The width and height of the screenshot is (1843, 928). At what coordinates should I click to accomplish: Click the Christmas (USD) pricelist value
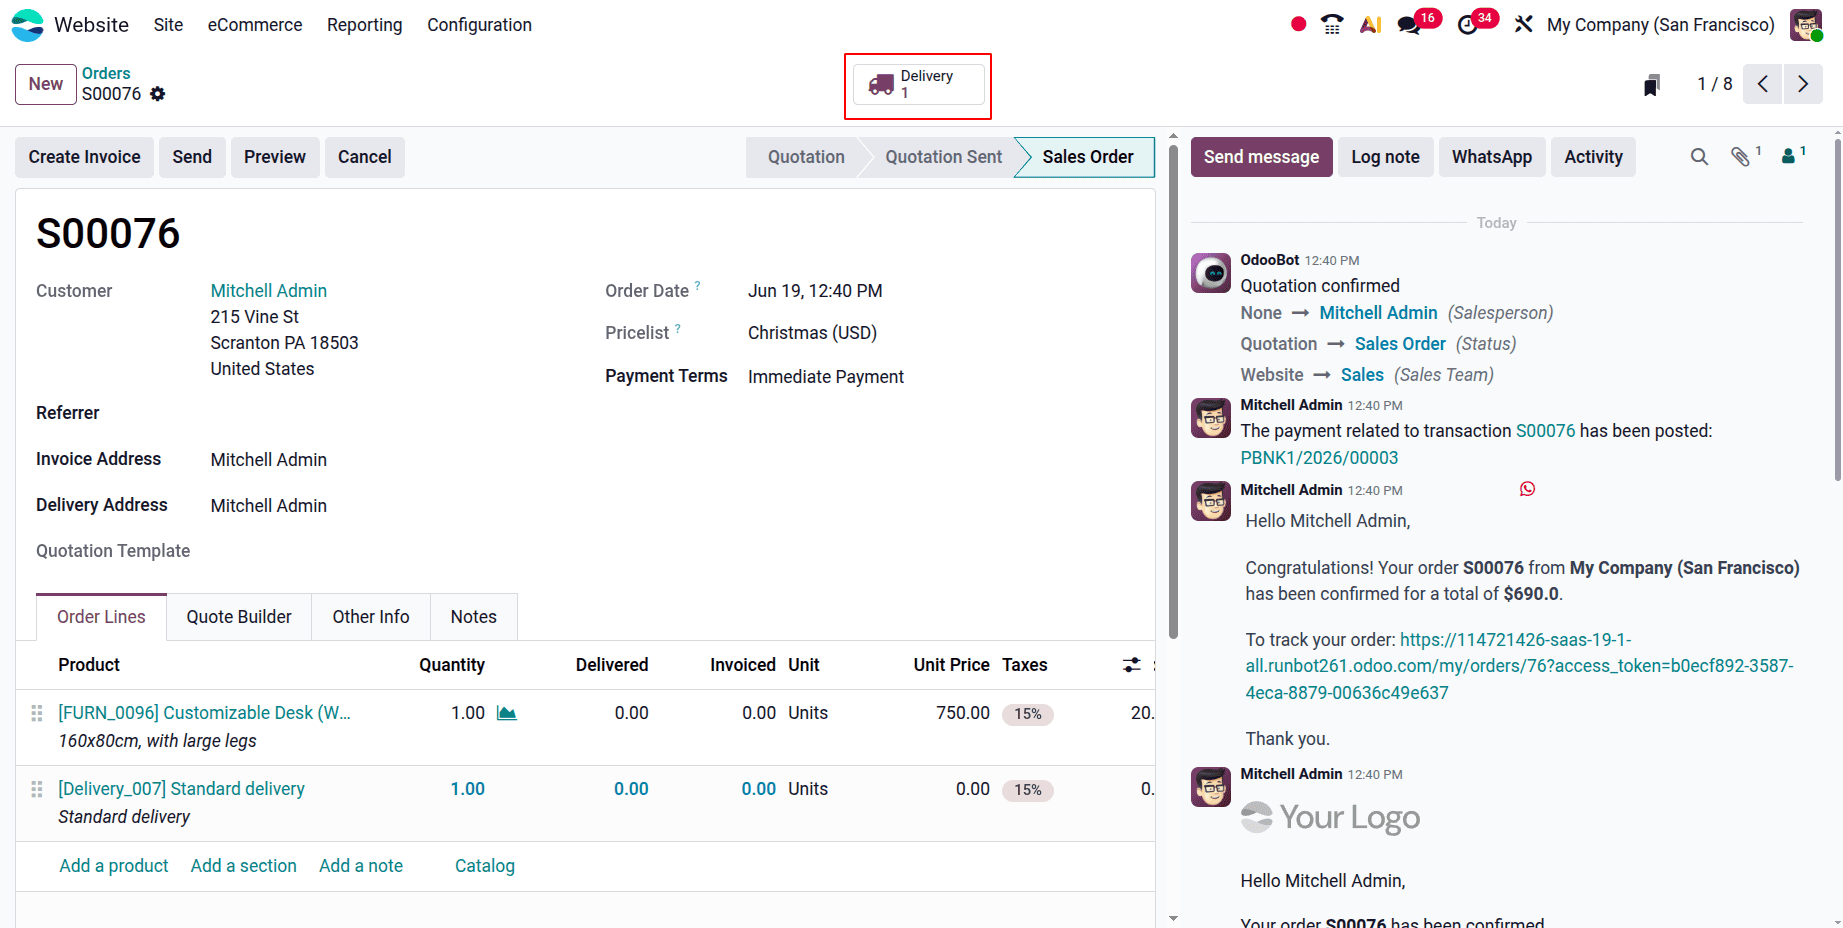point(812,333)
